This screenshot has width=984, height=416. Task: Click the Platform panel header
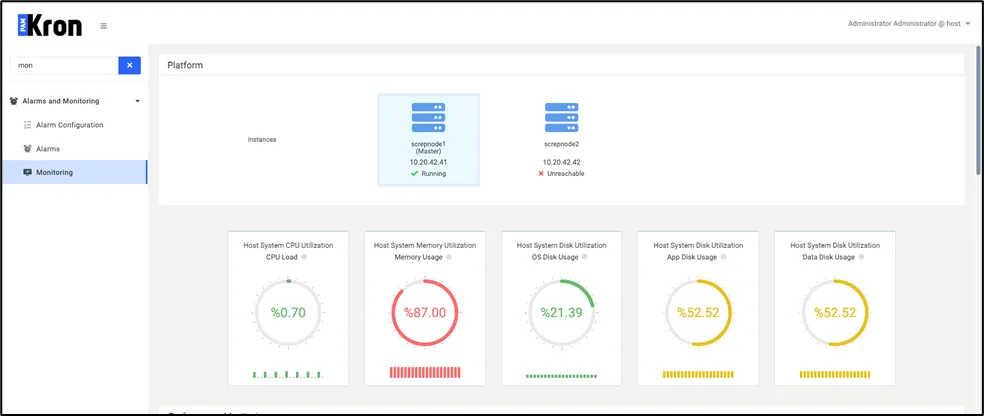pyautogui.click(x=562, y=65)
